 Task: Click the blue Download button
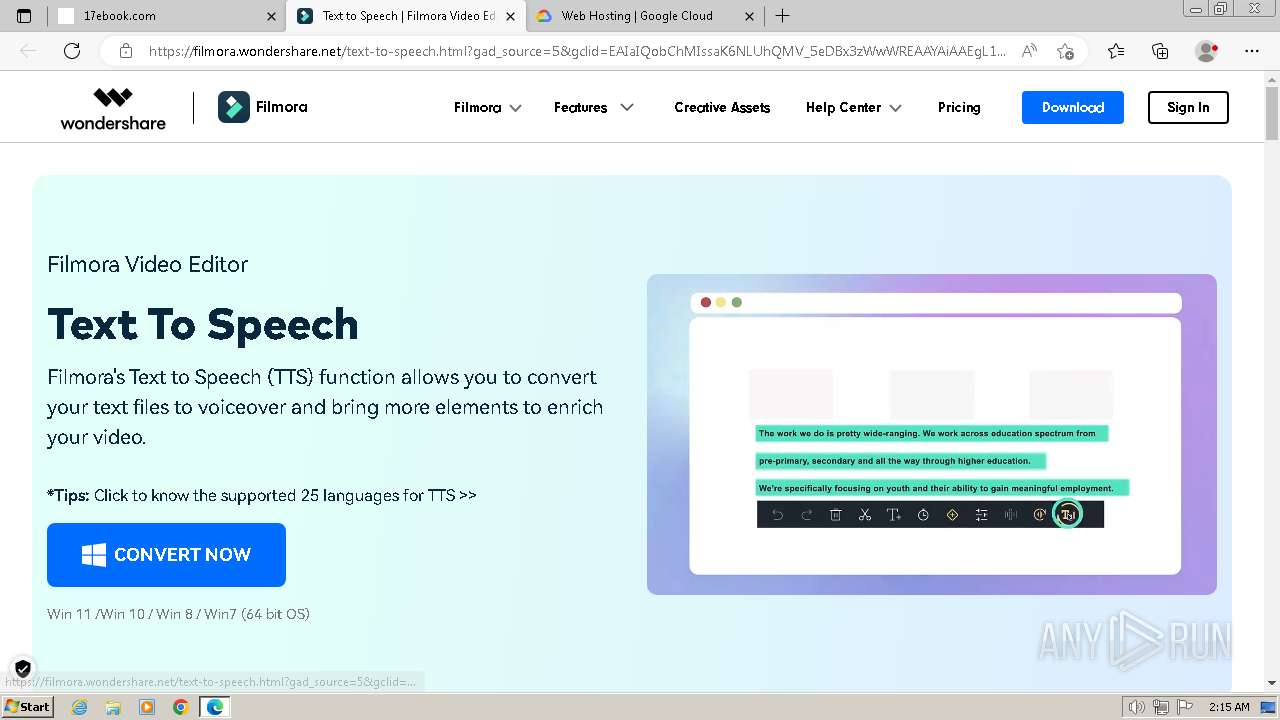coord(1072,107)
